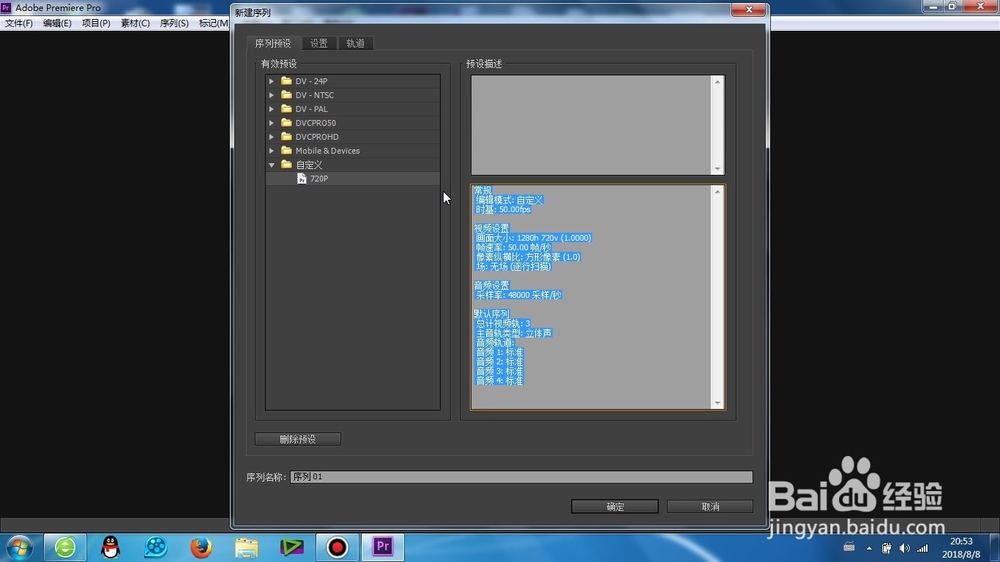Expand the Mobile & Devices folder
Screen dimensions: 1000x562
pyautogui.click(x=272, y=151)
